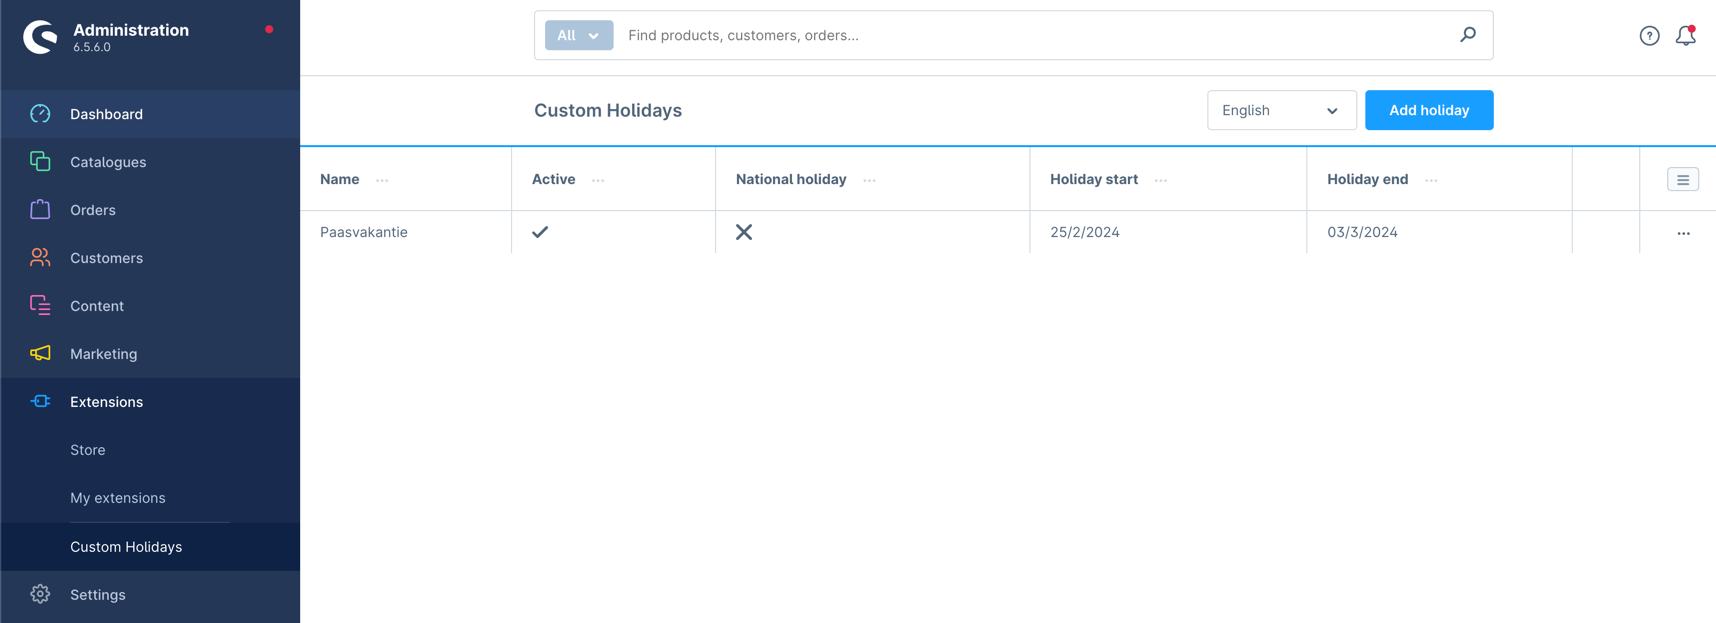Collapse the Extensions menu section
This screenshot has width=1716, height=623.
[150, 402]
